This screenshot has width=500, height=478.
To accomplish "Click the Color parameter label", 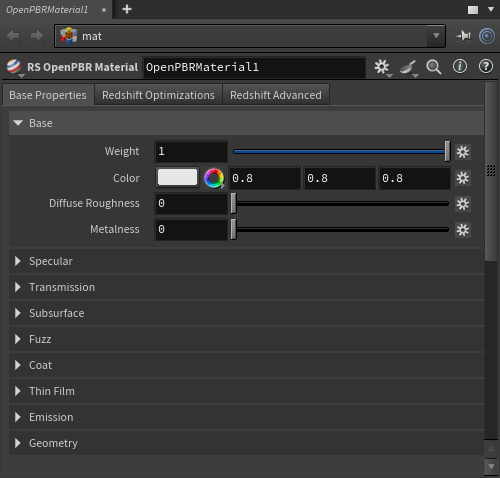I will [126, 178].
